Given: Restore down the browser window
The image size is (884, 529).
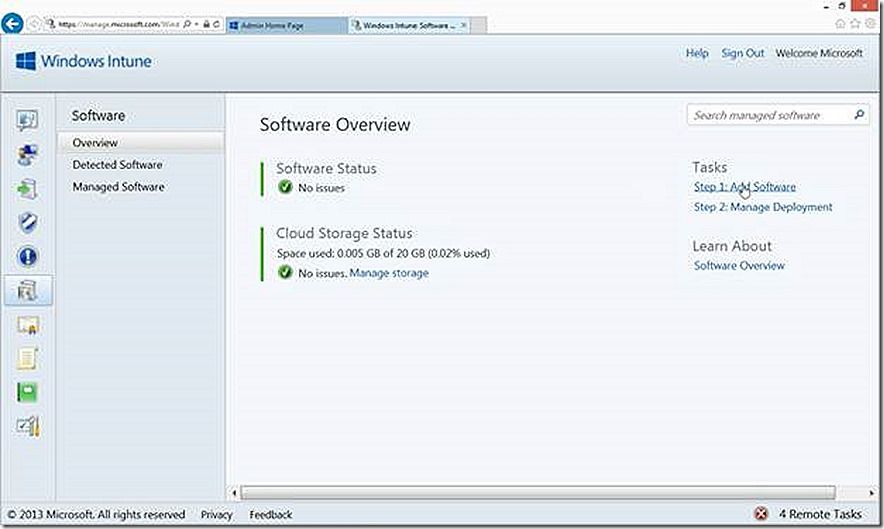Looking at the screenshot, I should (841, 6).
